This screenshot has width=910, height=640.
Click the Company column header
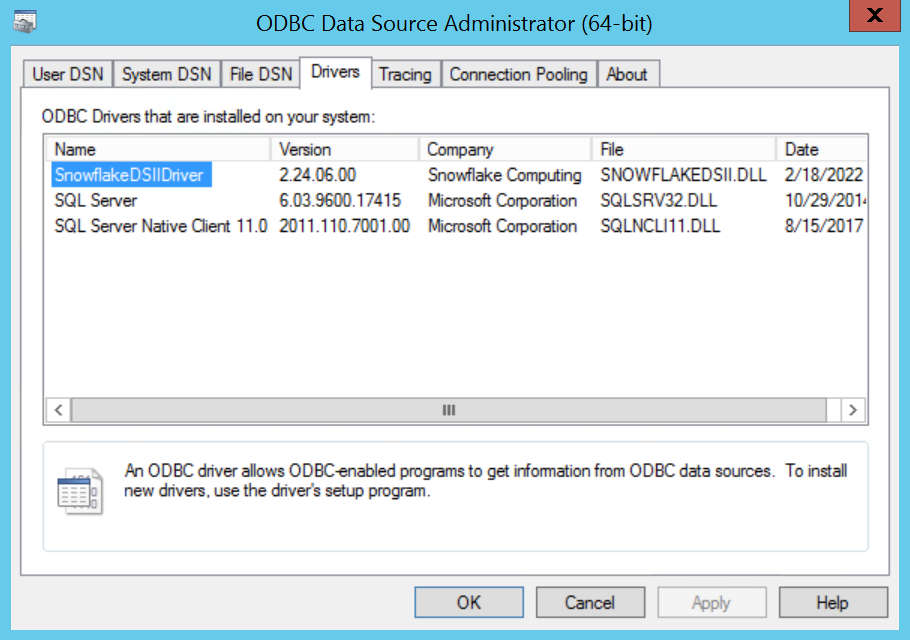pyautogui.click(x=505, y=149)
